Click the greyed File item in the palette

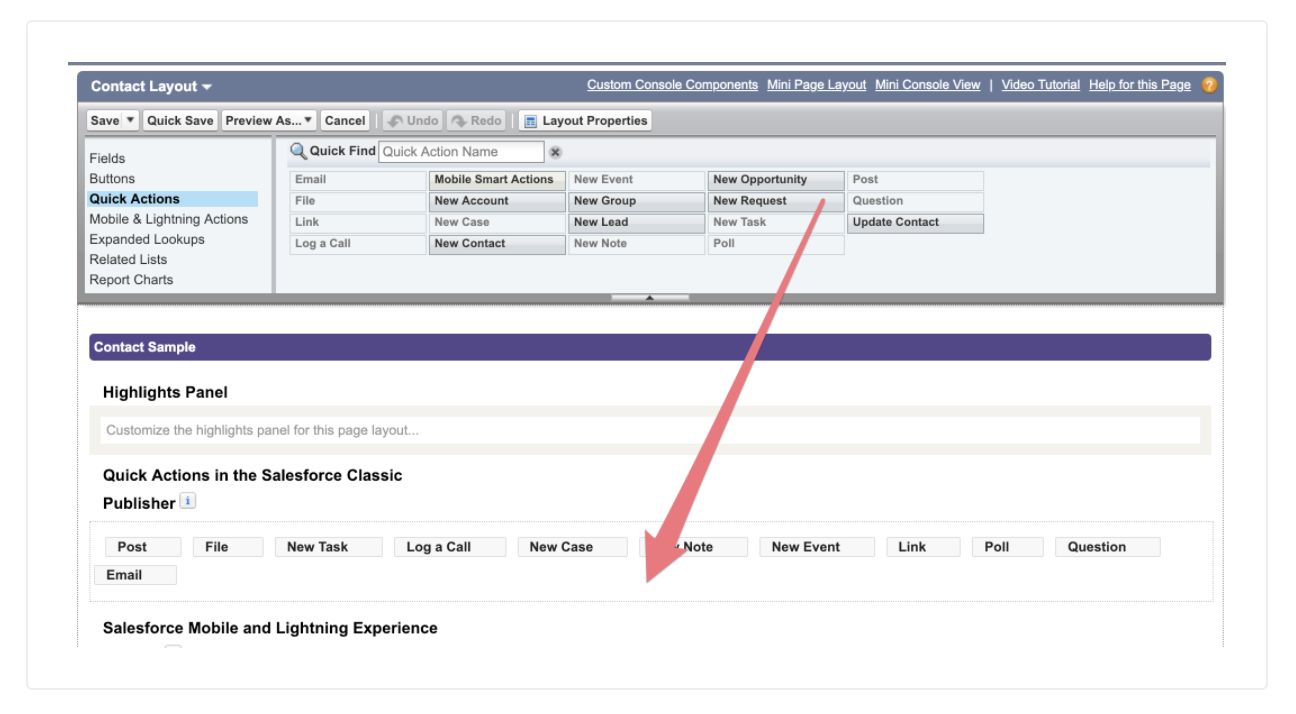[x=358, y=201]
